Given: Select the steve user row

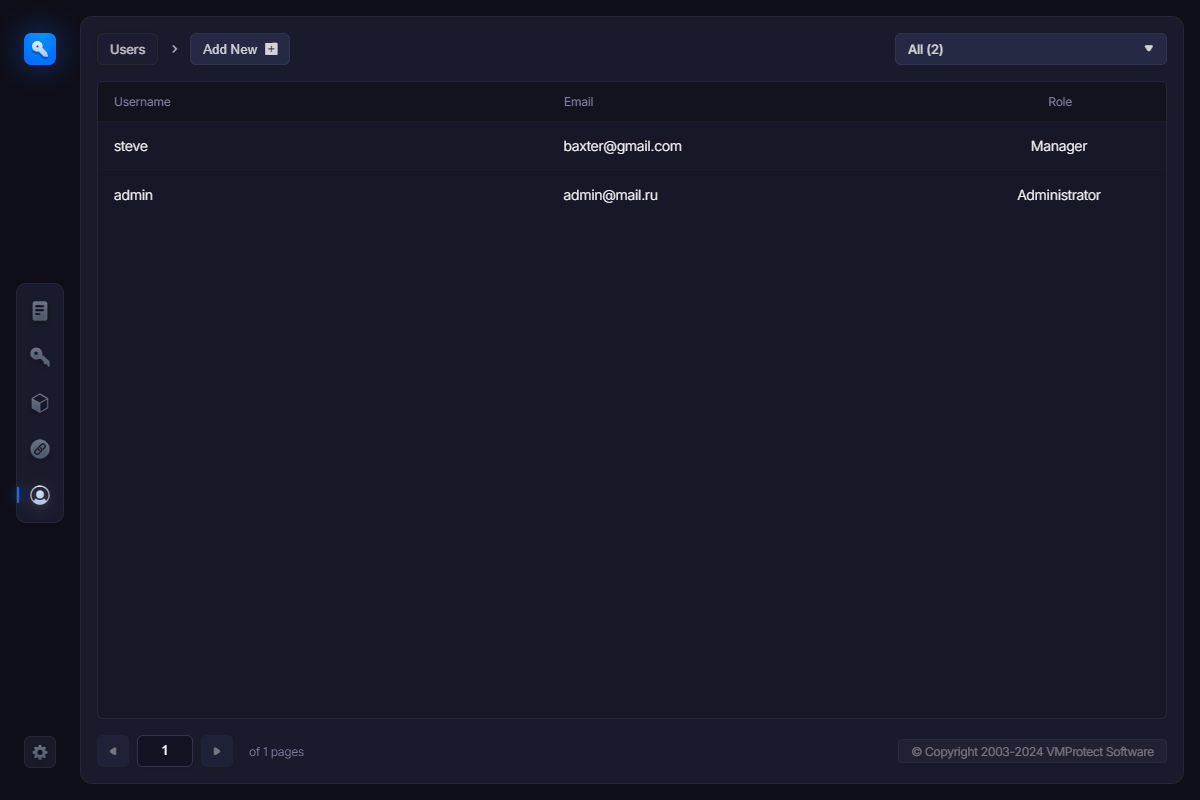Looking at the screenshot, I should [131, 146].
